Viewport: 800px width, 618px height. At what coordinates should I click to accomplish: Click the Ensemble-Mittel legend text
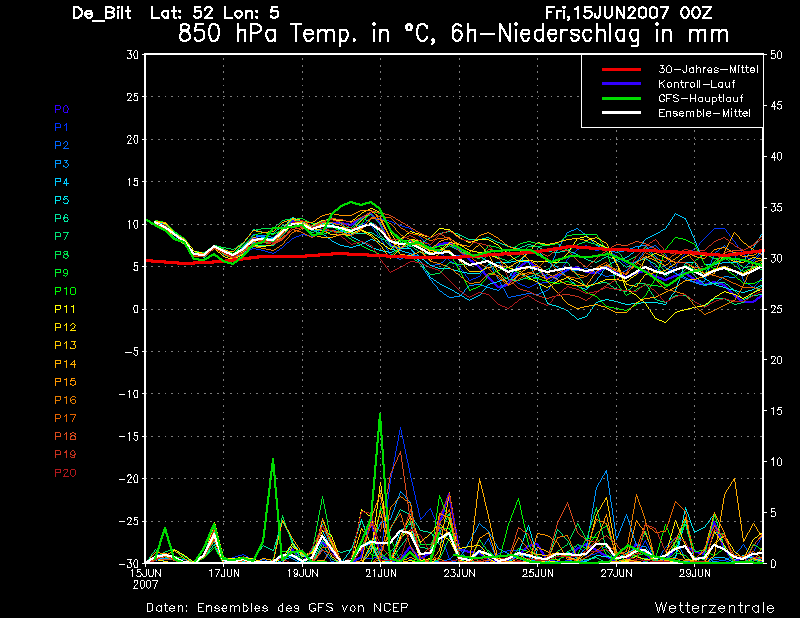coord(704,113)
